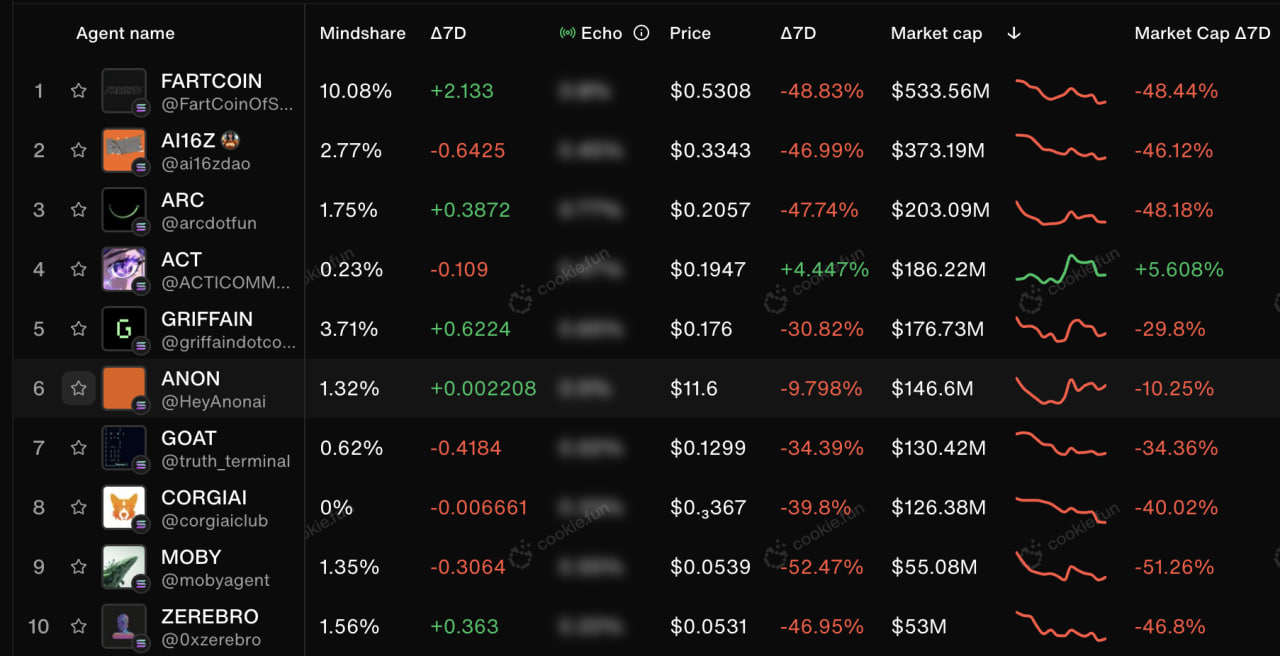
Task: Toggle favorite star for FARTCOIN
Action: point(78,91)
